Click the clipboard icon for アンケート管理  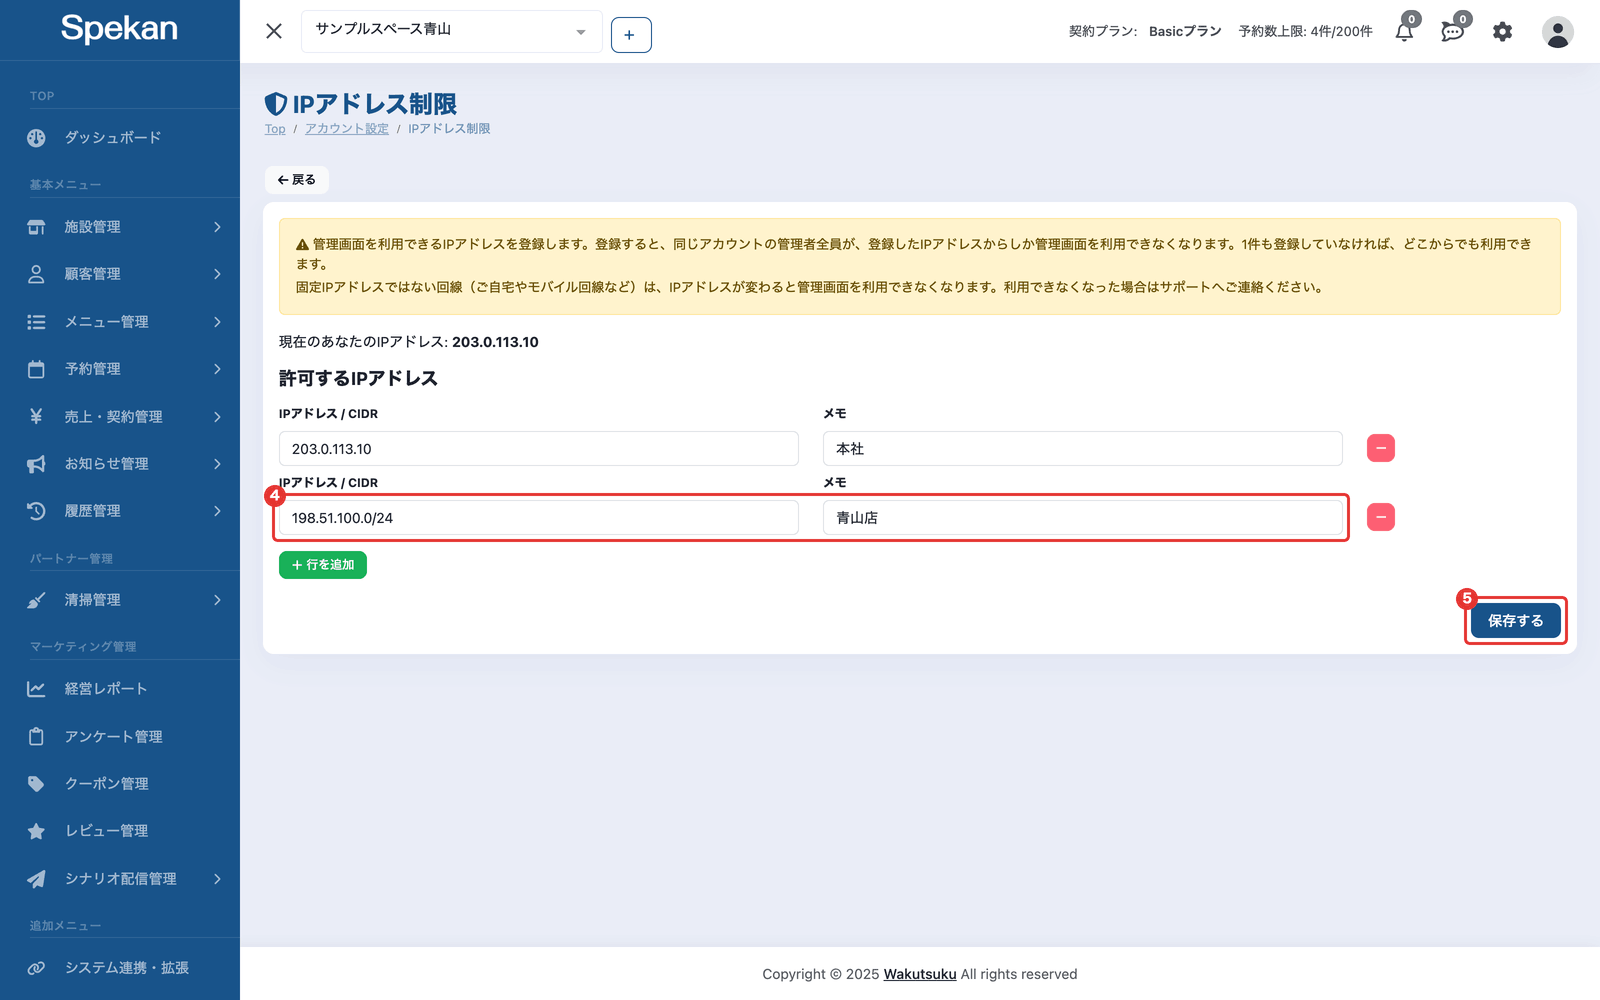36,736
